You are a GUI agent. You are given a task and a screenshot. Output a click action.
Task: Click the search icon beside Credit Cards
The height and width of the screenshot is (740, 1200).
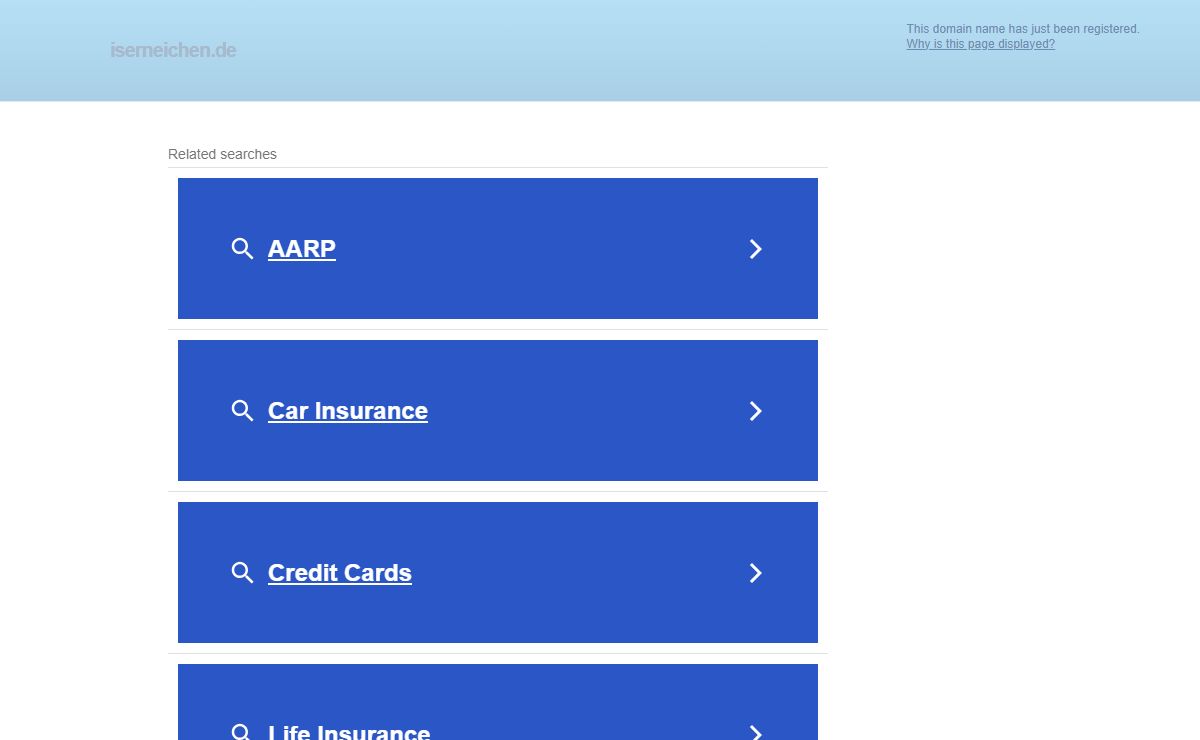pyautogui.click(x=242, y=573)
